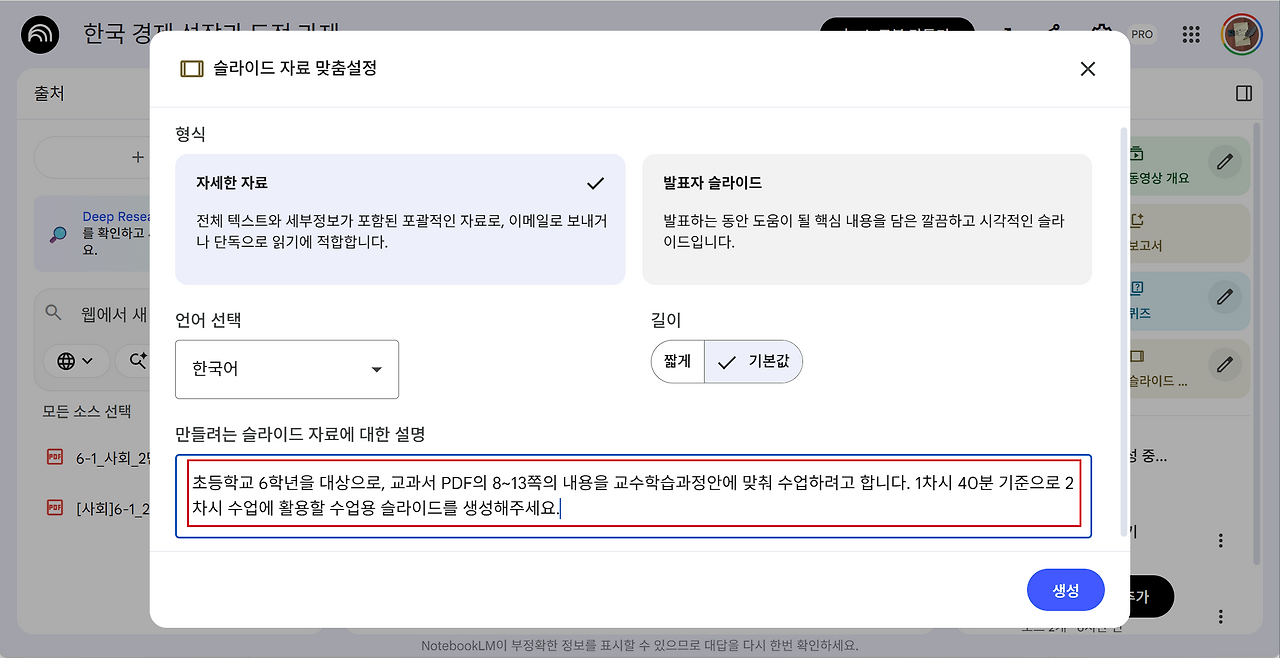Viewport: 1280px width, 658px height.
Task: Click the 출처 panel heading
Action: coord(49,93)
